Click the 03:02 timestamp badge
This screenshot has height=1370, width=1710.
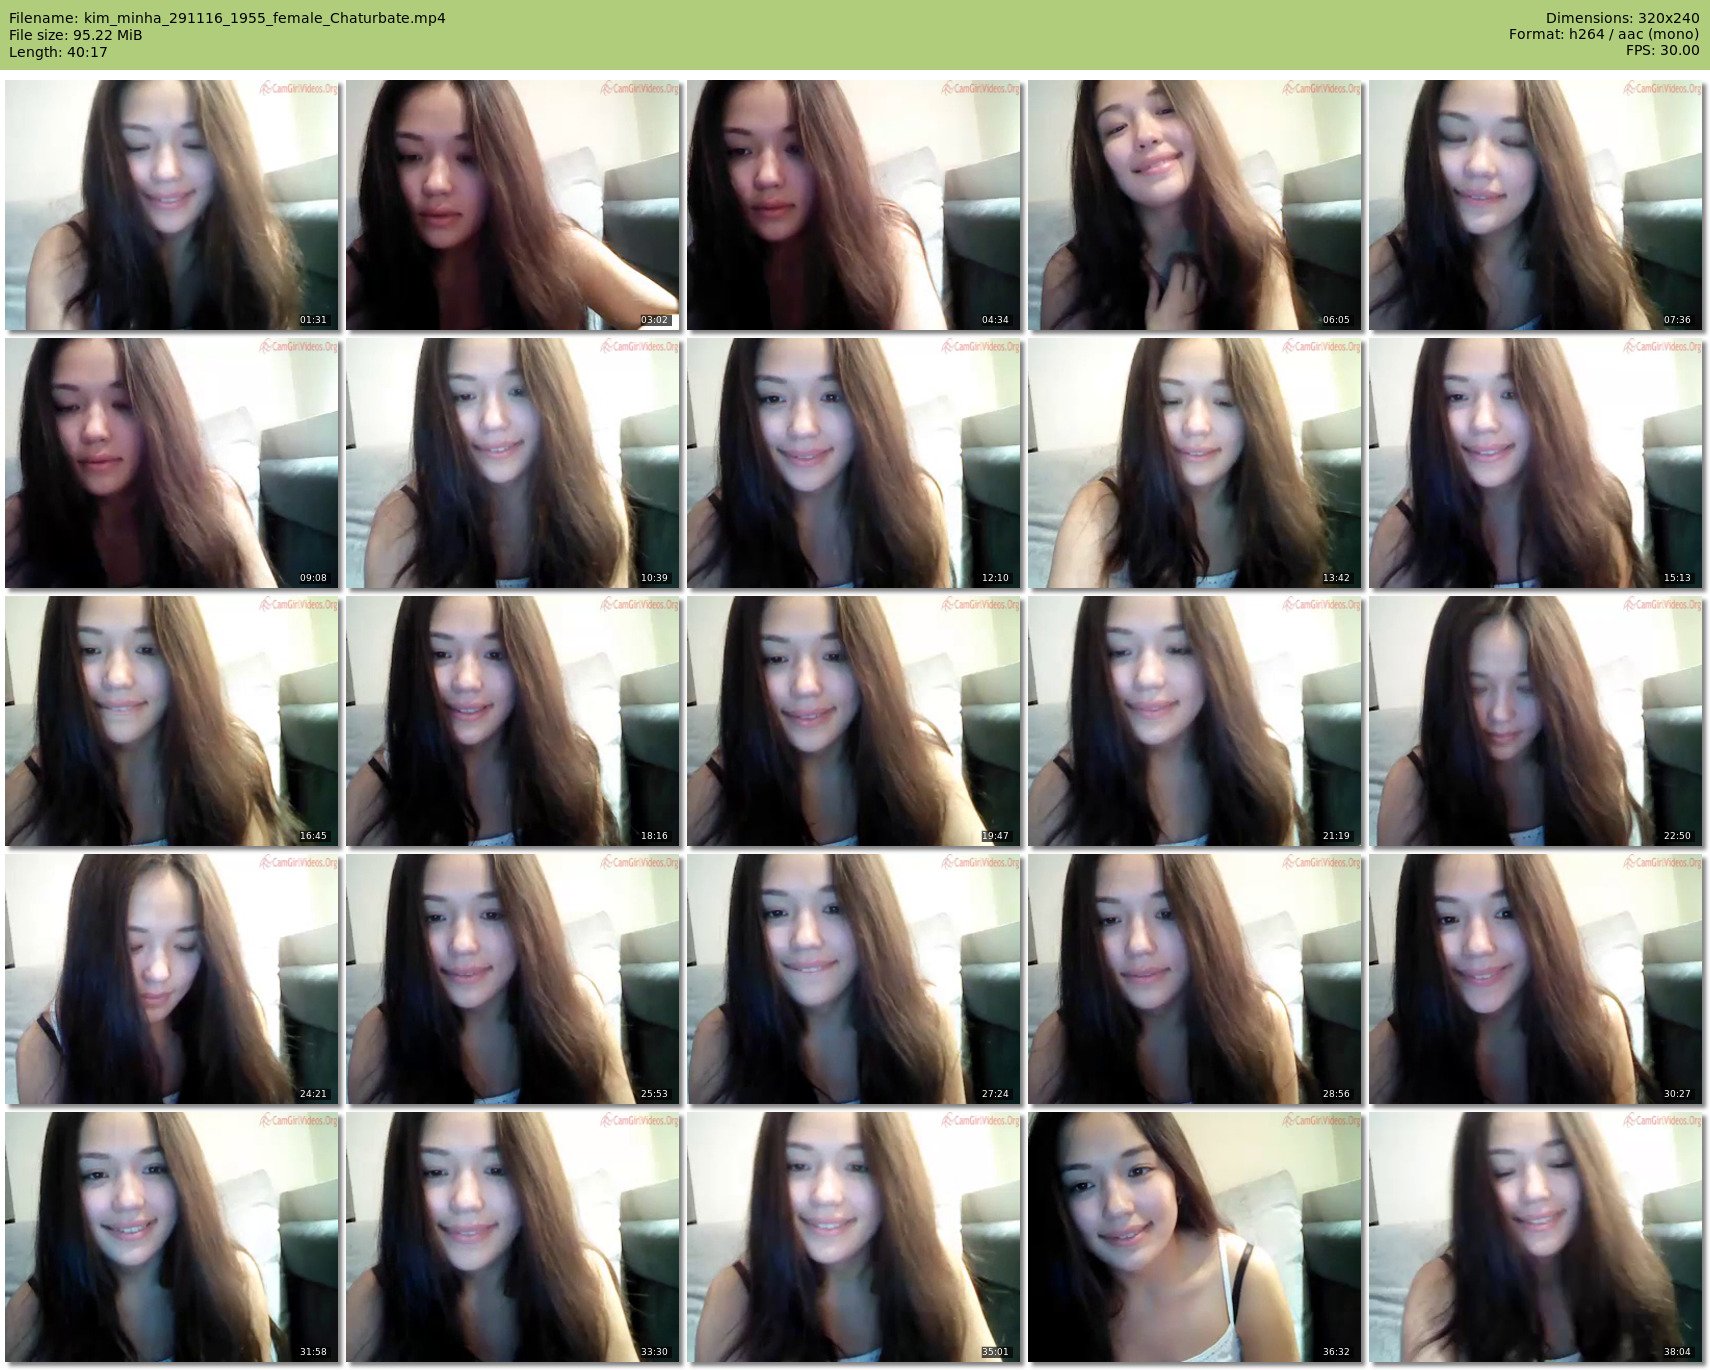(x=654, y=320)
